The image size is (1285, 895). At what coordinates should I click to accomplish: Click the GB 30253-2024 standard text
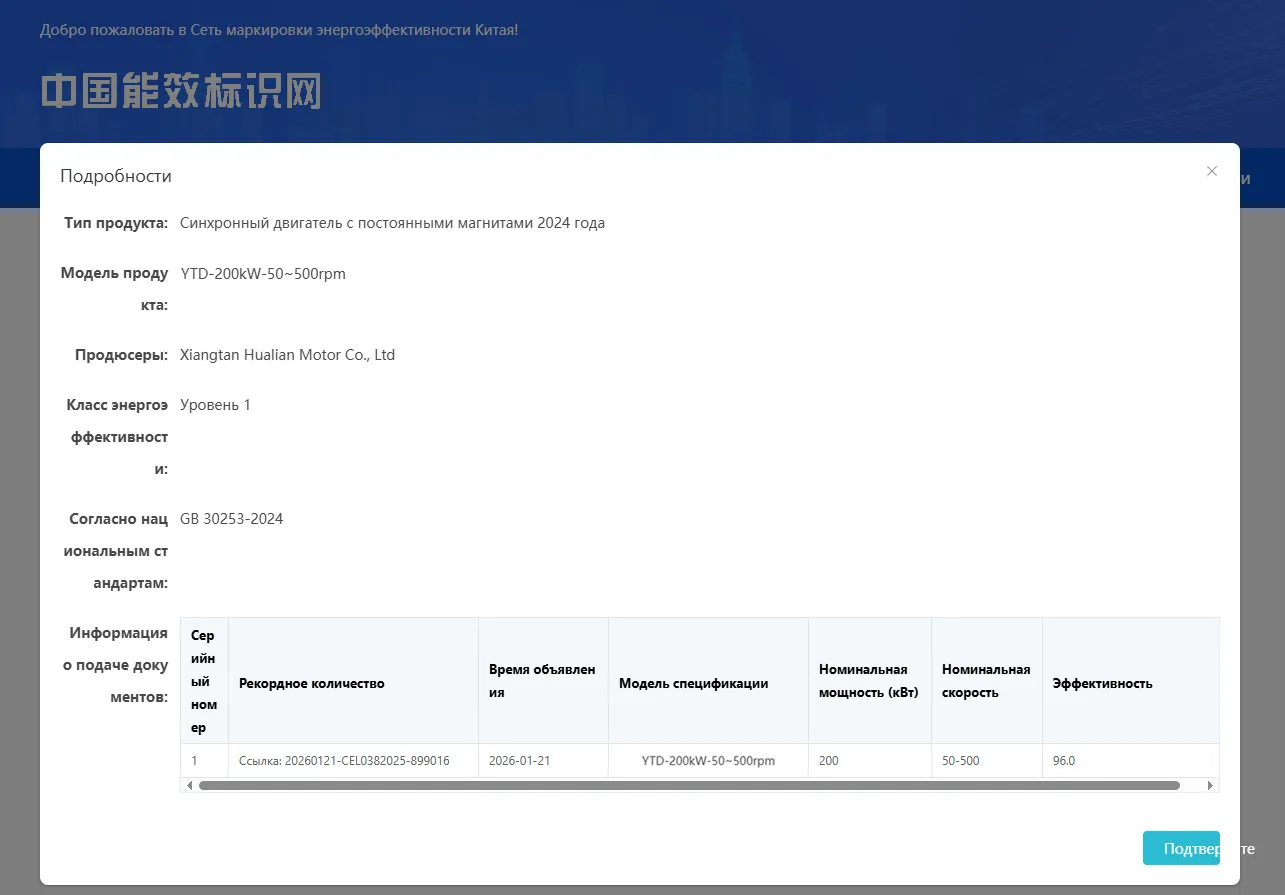pos(231,518)
